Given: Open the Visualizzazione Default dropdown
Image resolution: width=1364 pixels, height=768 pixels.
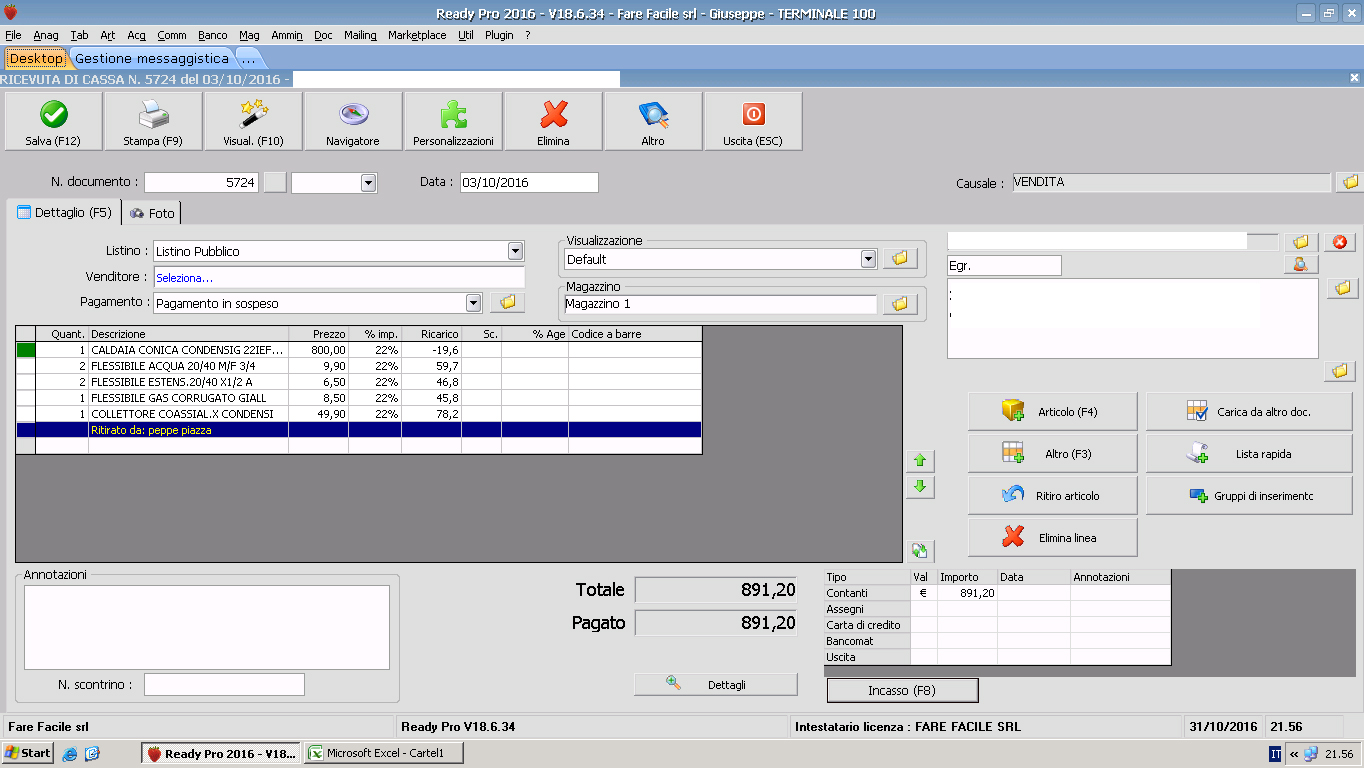Looking at the screenshot, I should 868,259.
